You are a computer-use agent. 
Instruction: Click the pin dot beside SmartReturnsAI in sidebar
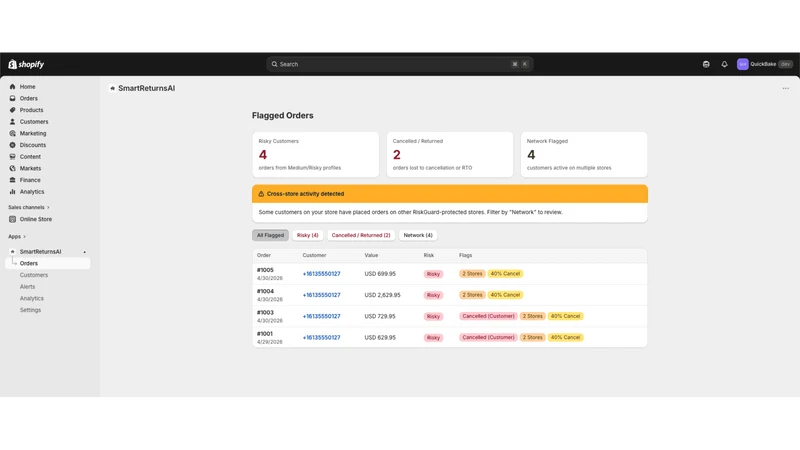click(85, 252)
